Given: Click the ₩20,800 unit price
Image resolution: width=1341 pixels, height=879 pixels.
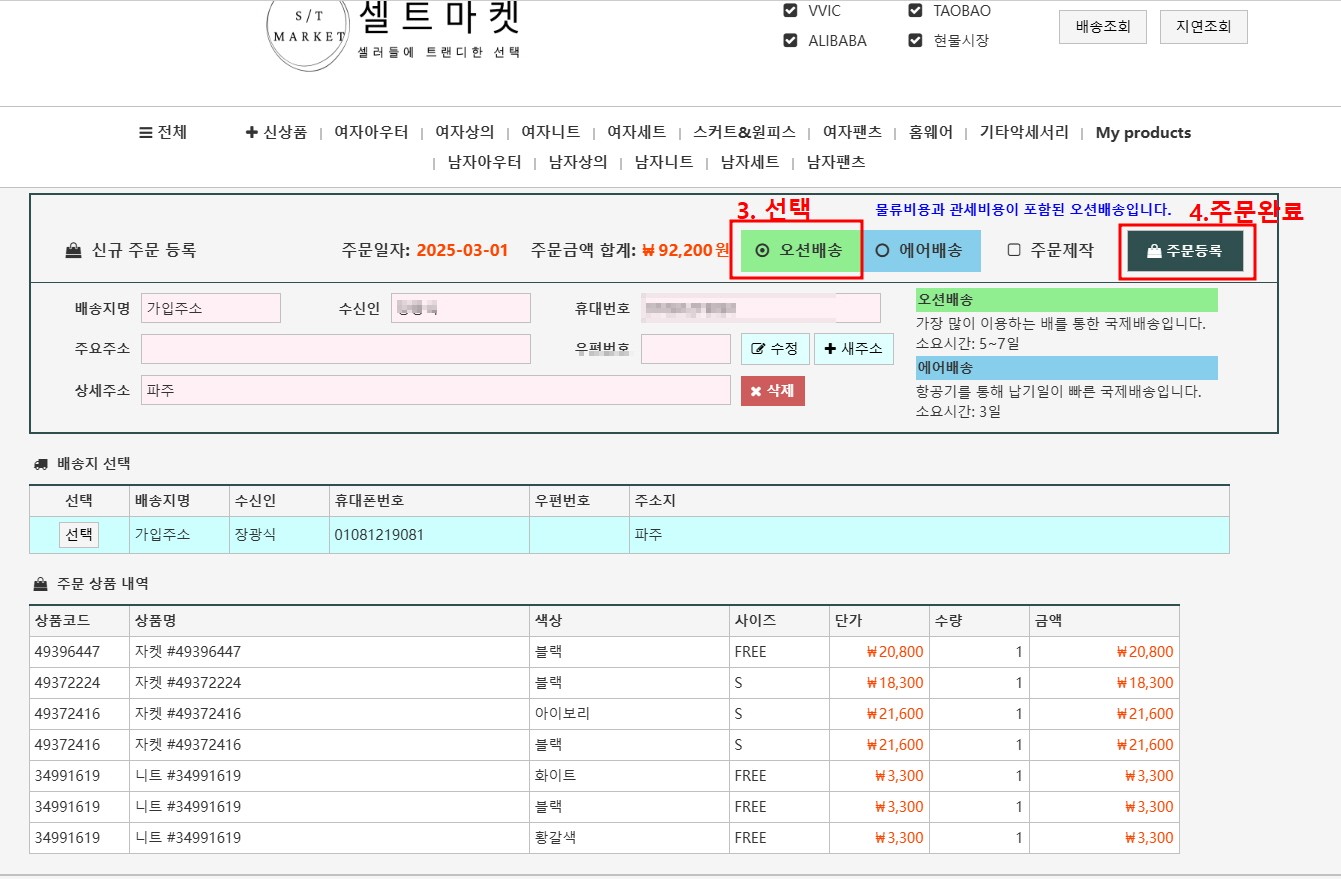Looking at the screenshot, I should point(895,652).
